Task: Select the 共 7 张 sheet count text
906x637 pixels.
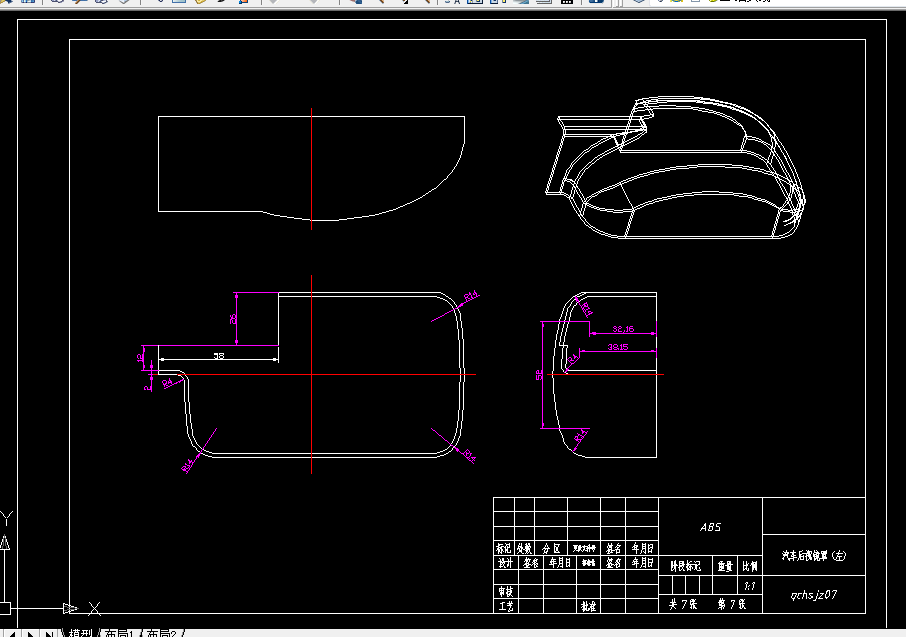Action: point(683,604)
